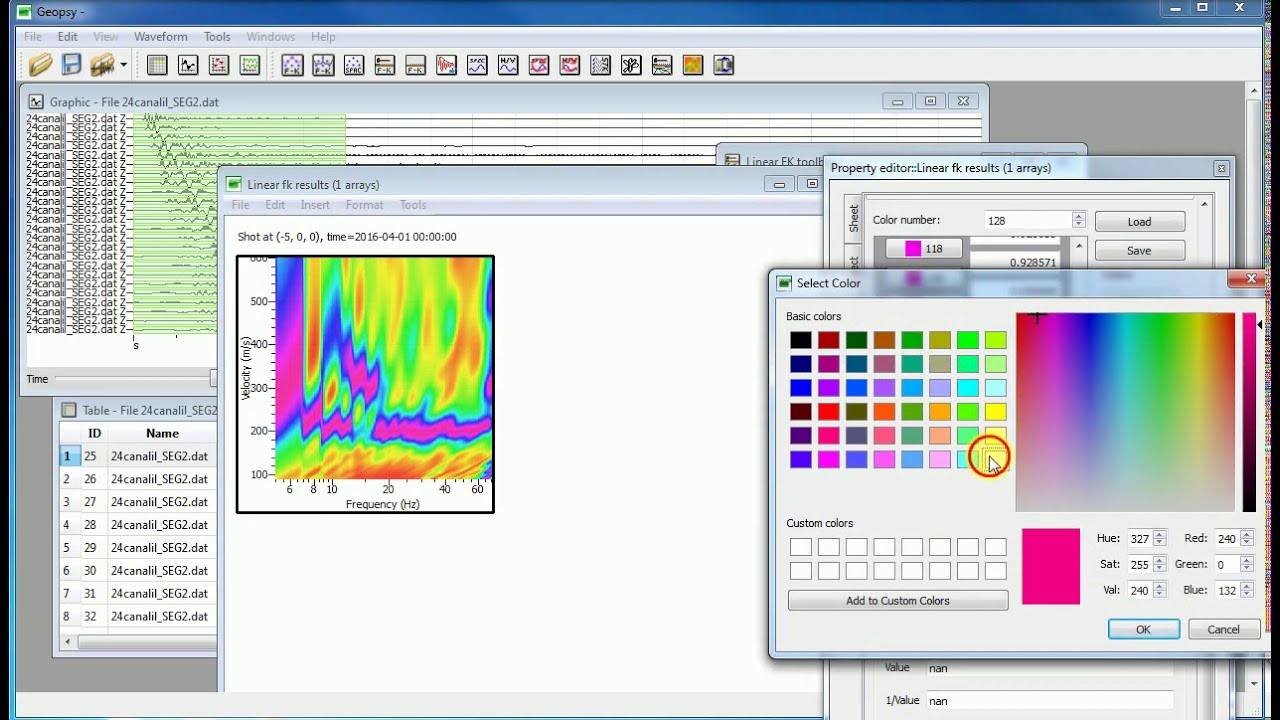
Task: Open the orange heat-map toolbar icon
Action: point(692,66)
